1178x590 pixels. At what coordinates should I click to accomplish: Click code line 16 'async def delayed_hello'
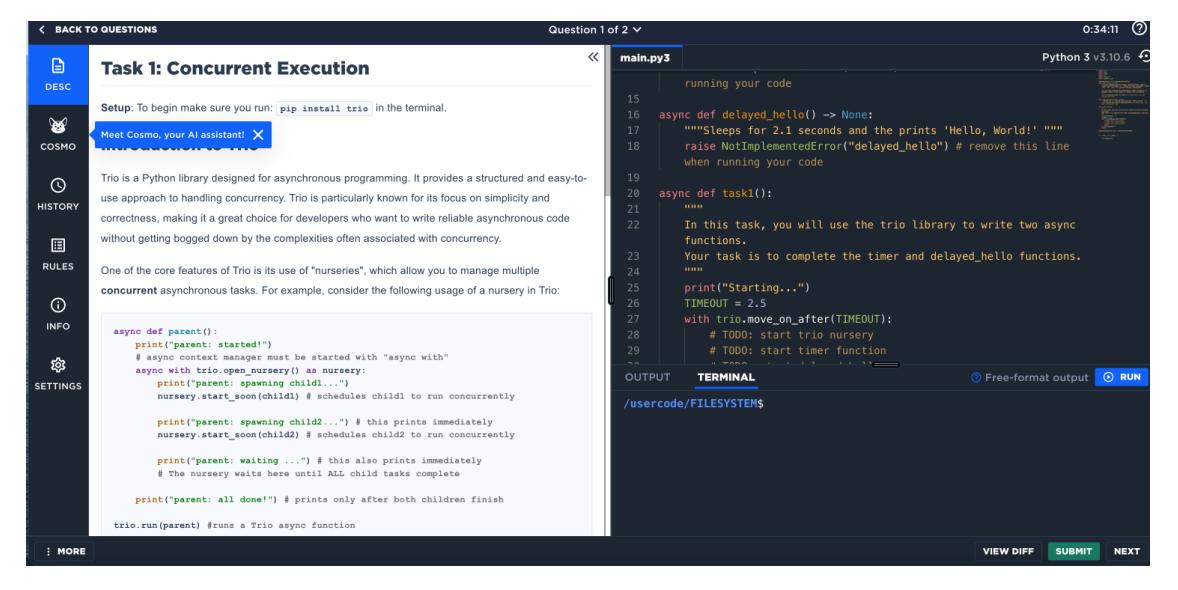(x=766, y=115)
